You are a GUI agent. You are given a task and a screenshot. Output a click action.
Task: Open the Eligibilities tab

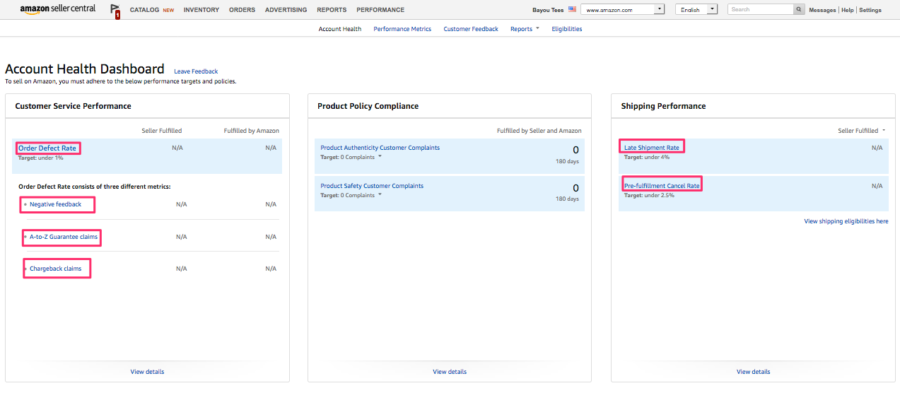(567, 29)
